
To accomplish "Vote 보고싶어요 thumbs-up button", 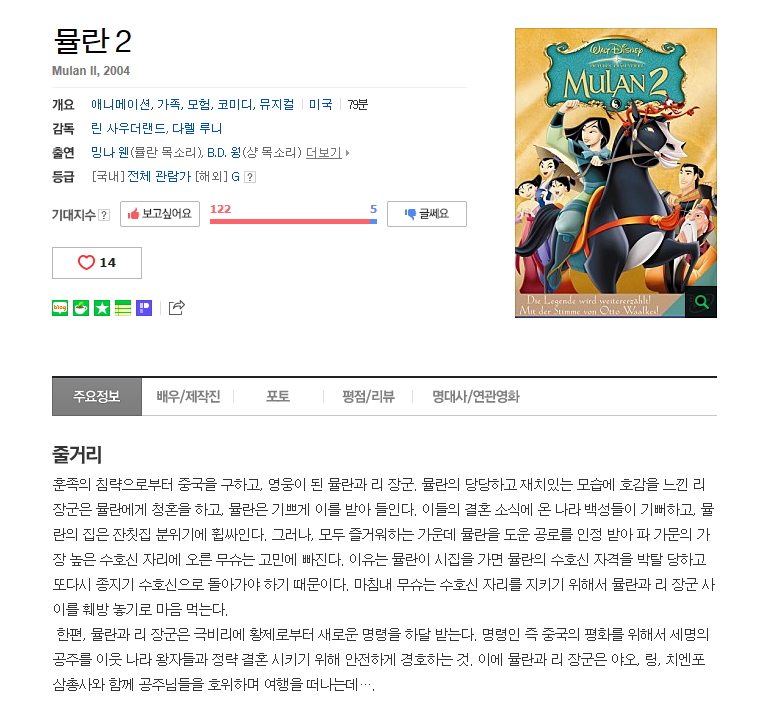I will pos(160,214).
